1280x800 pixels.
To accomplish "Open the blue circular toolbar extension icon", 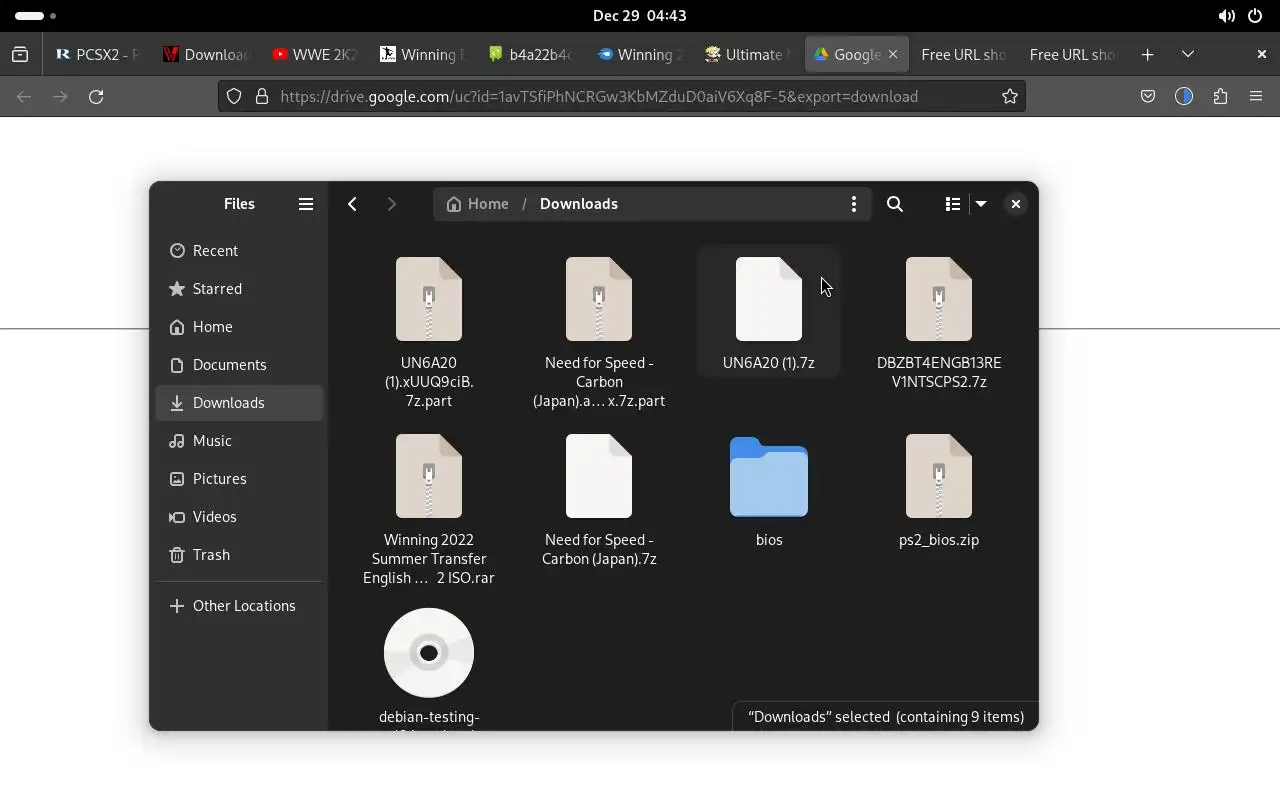I will [x=1184, y=97].
